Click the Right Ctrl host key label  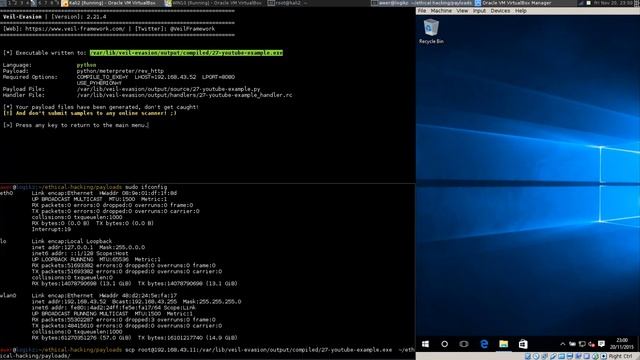coord(620,356)
